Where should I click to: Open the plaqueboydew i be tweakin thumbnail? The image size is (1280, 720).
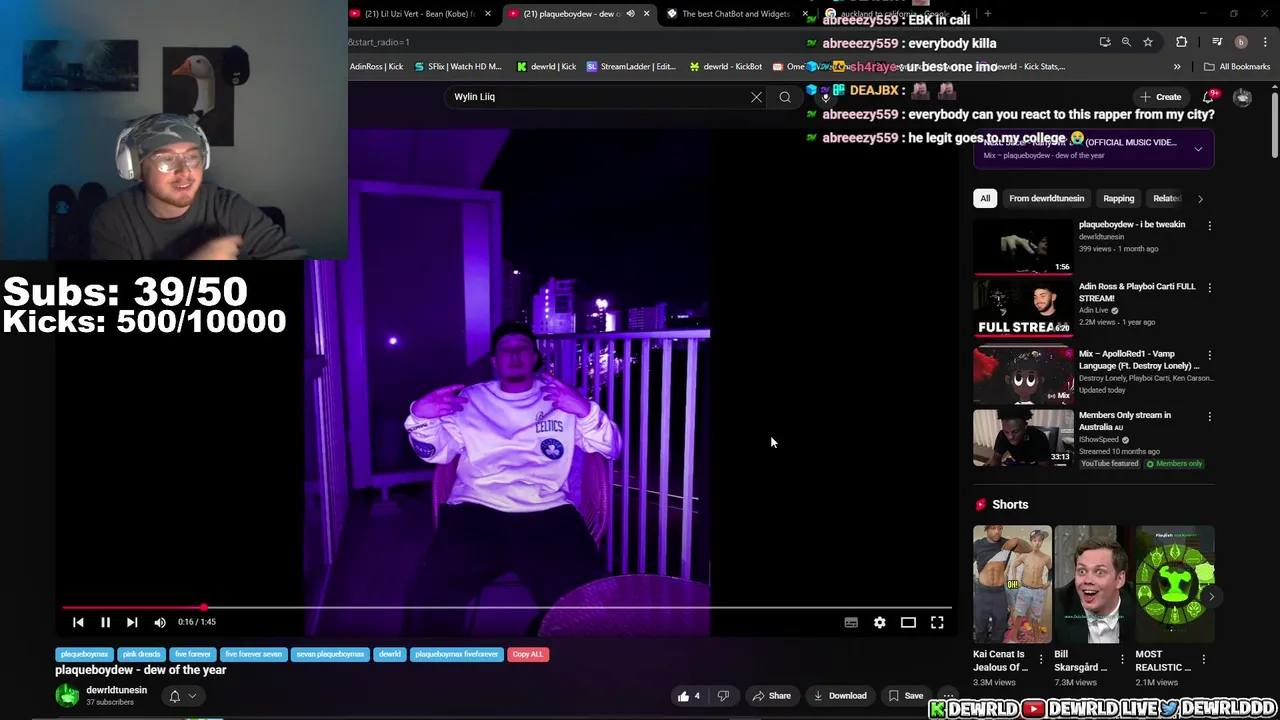(x=1023, y=245)
